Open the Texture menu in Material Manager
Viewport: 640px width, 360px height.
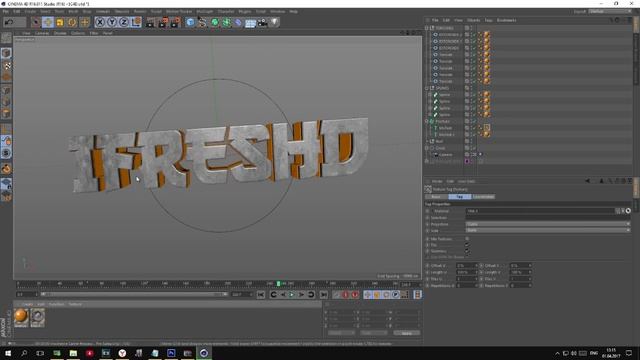75,304
